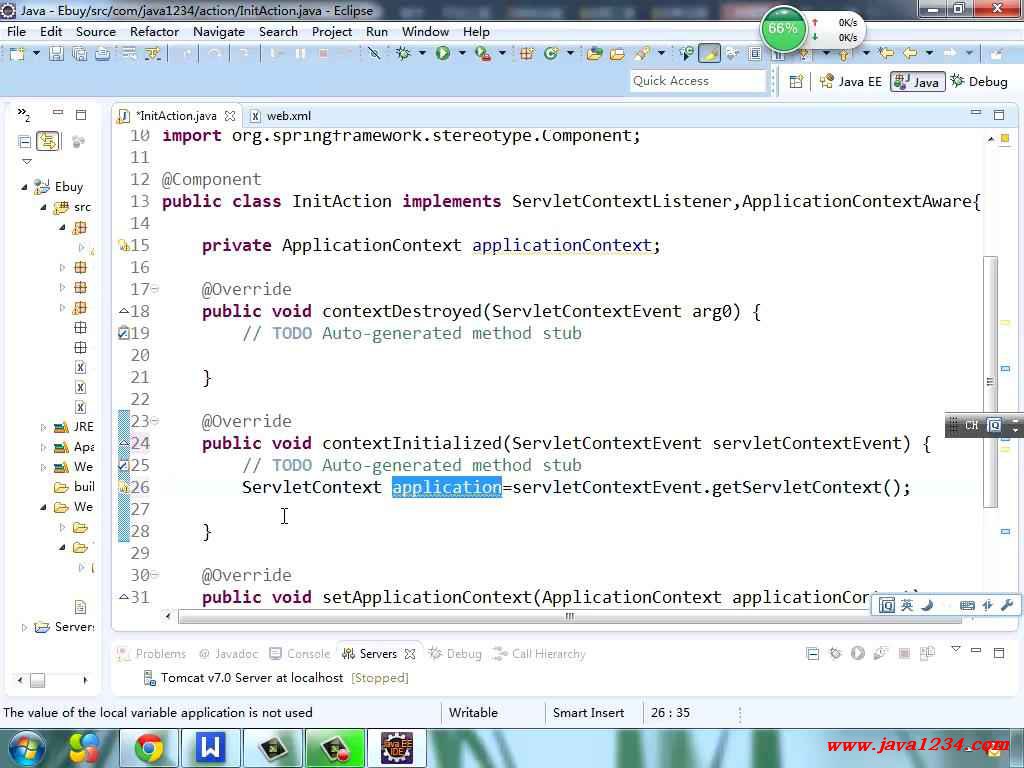Expand the Servers project node
Viewport: 1024px width, 768px height.
tap(24, 628)
